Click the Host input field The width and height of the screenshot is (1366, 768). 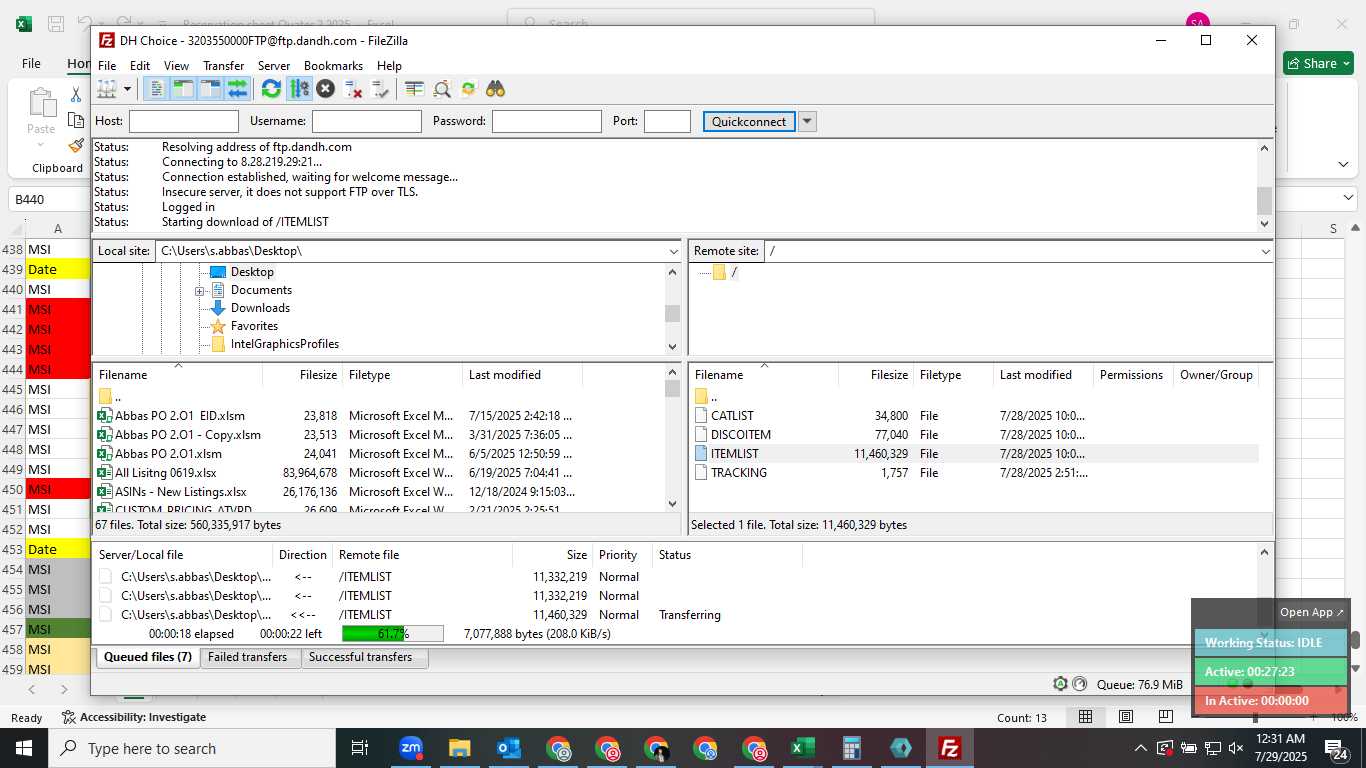pos(184,121)
